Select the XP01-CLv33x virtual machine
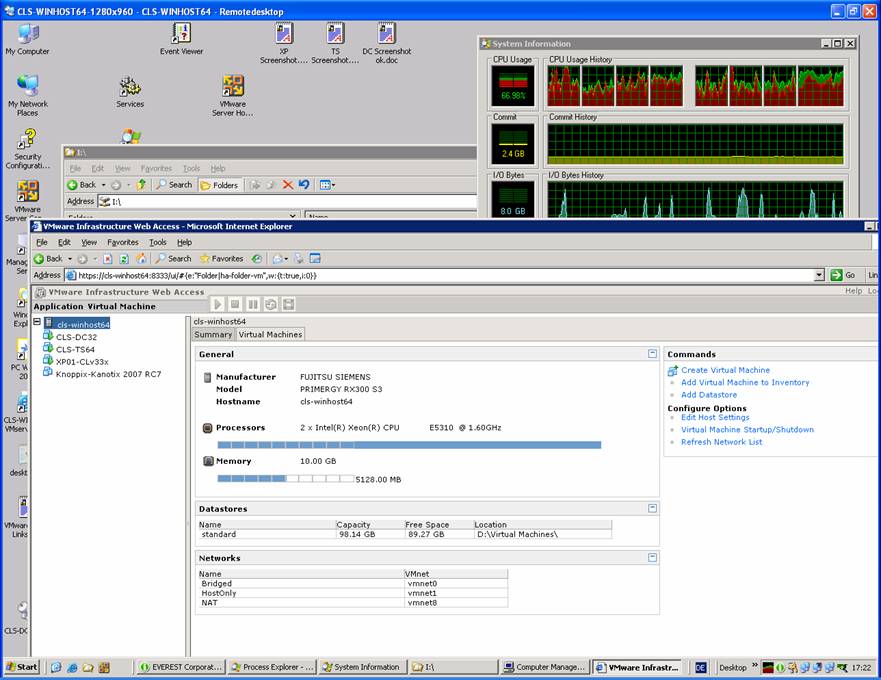Viewport: 881px width, 680px height. [x=82, y=361]
